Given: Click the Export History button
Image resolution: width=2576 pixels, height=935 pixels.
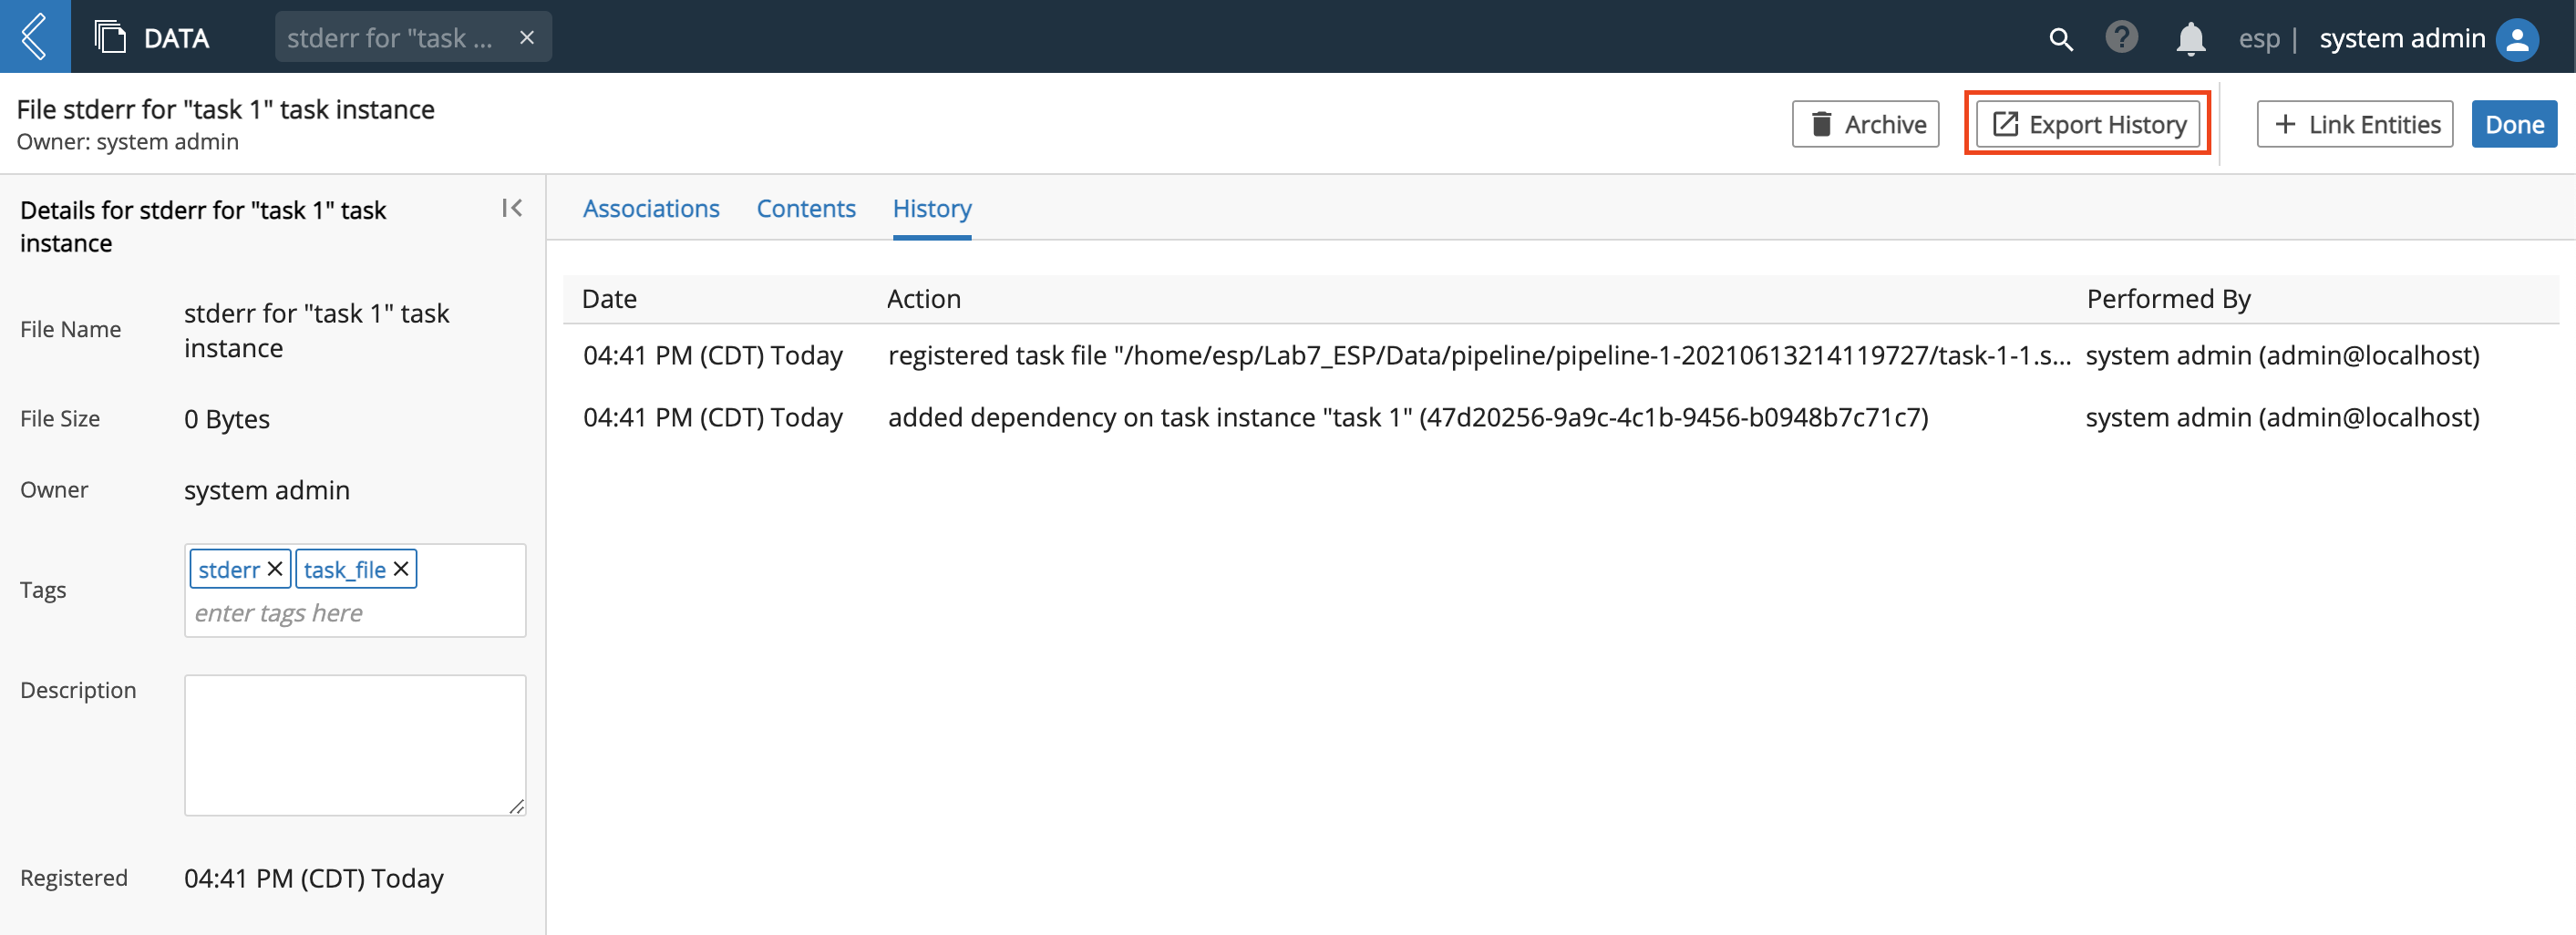Looking at the screenshot, I should [2087, 124].
